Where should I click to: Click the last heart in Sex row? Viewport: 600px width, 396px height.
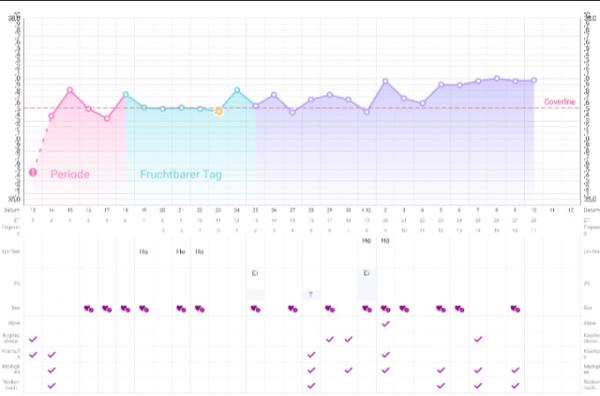click(x=515, y=308)
